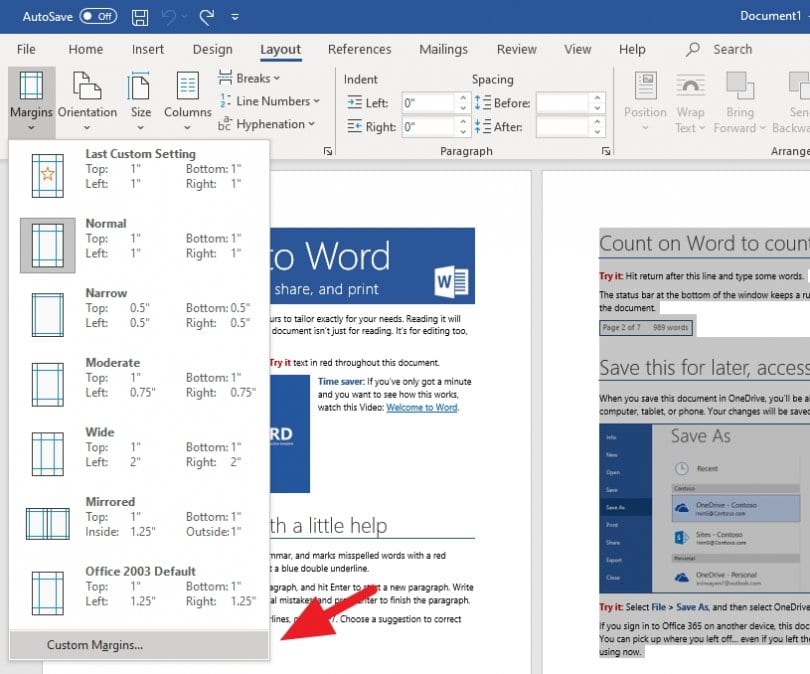Open the Paragraph settings dialog launcher
Viewport: 810px width, 674px height.
tap(606, 151)
